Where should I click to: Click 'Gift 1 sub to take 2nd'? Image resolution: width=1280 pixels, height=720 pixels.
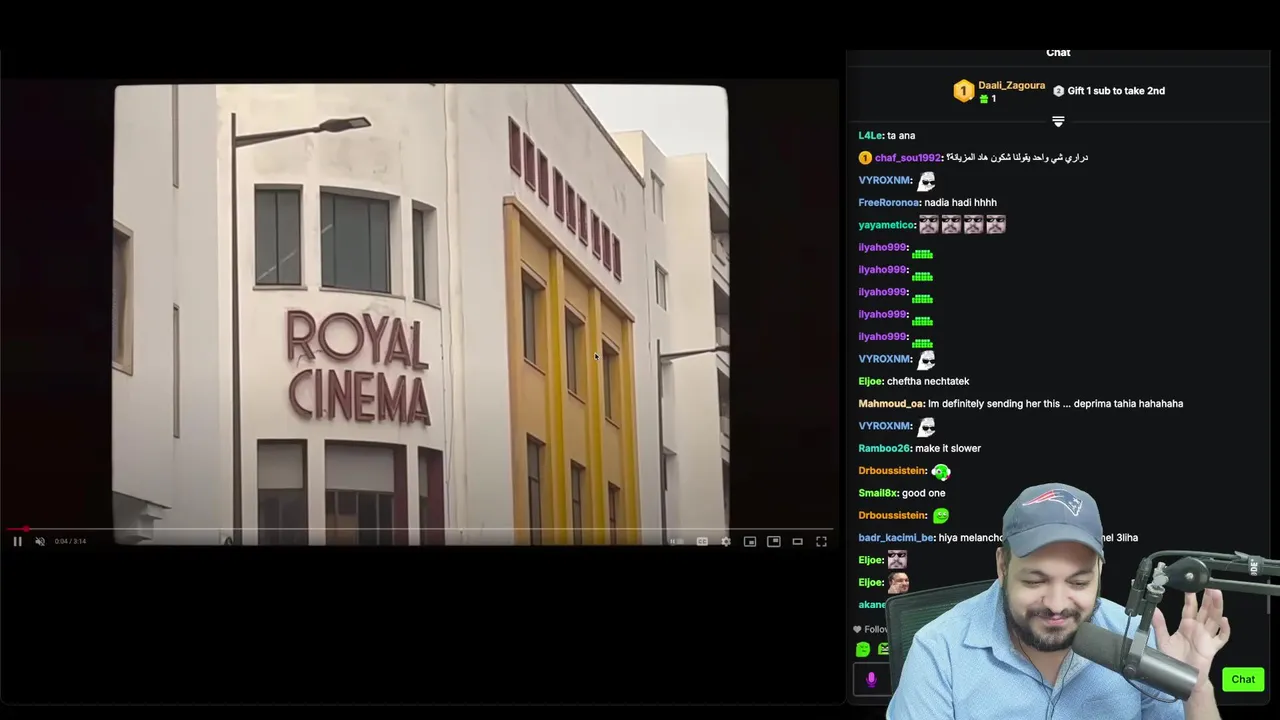click(x=1116, y=91)
